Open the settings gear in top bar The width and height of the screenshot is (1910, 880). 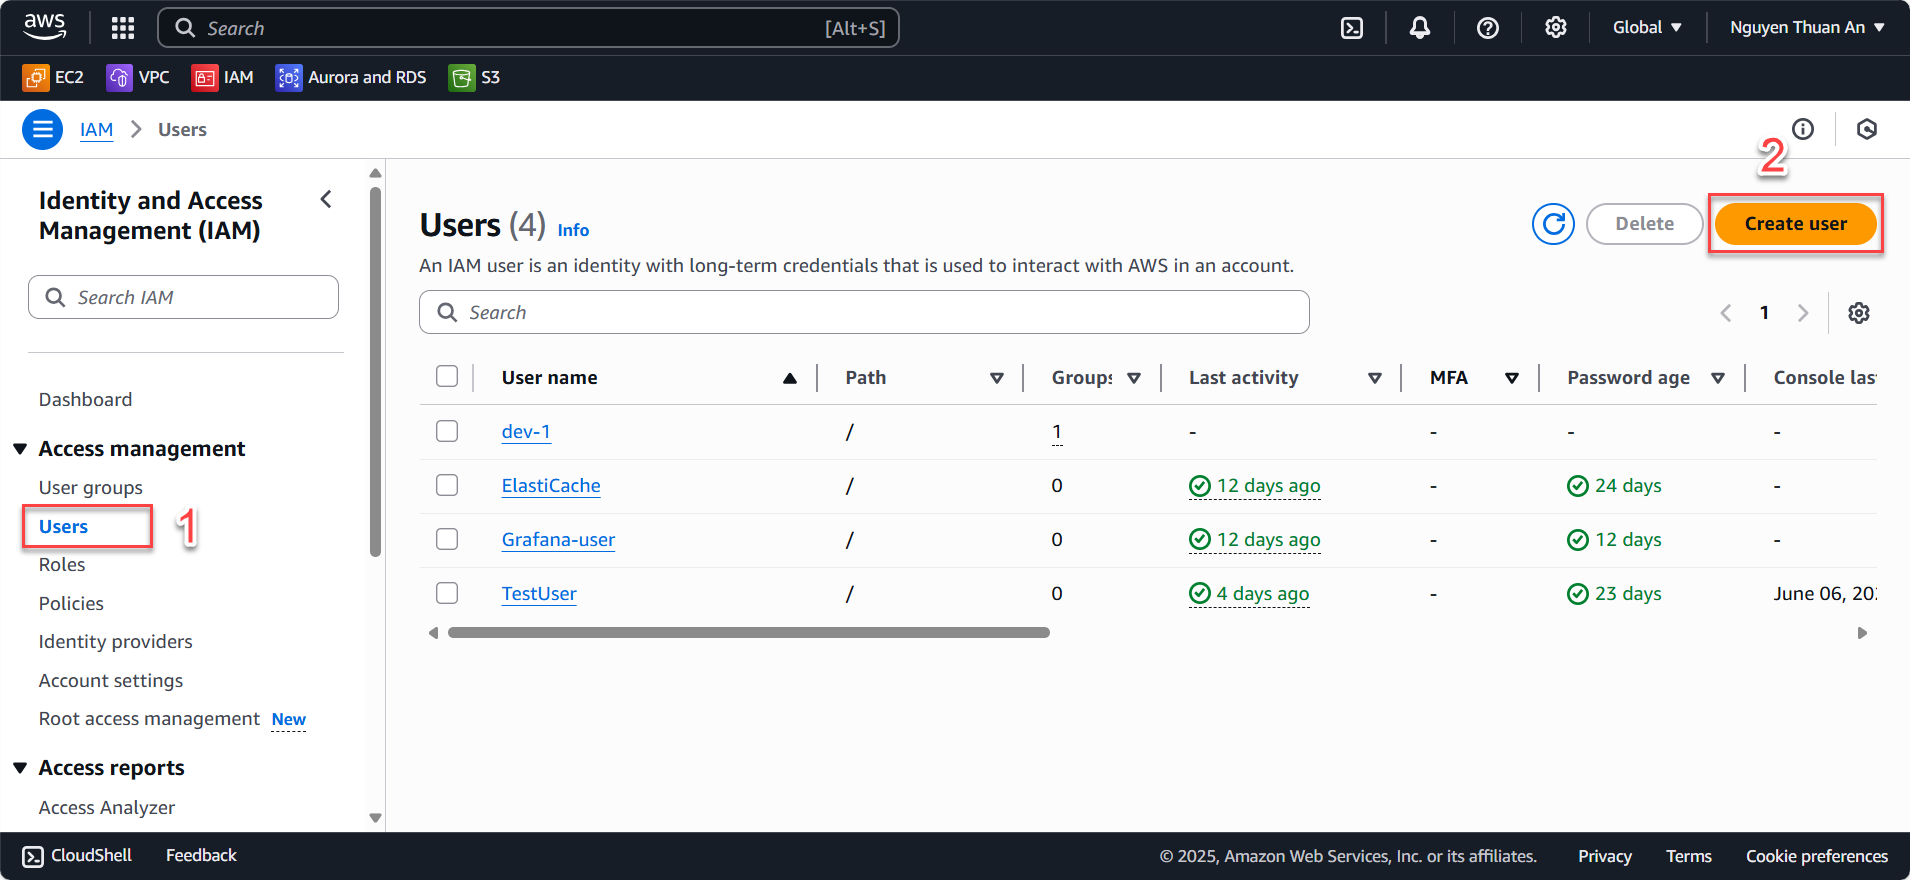click(x=1556, y=27)
